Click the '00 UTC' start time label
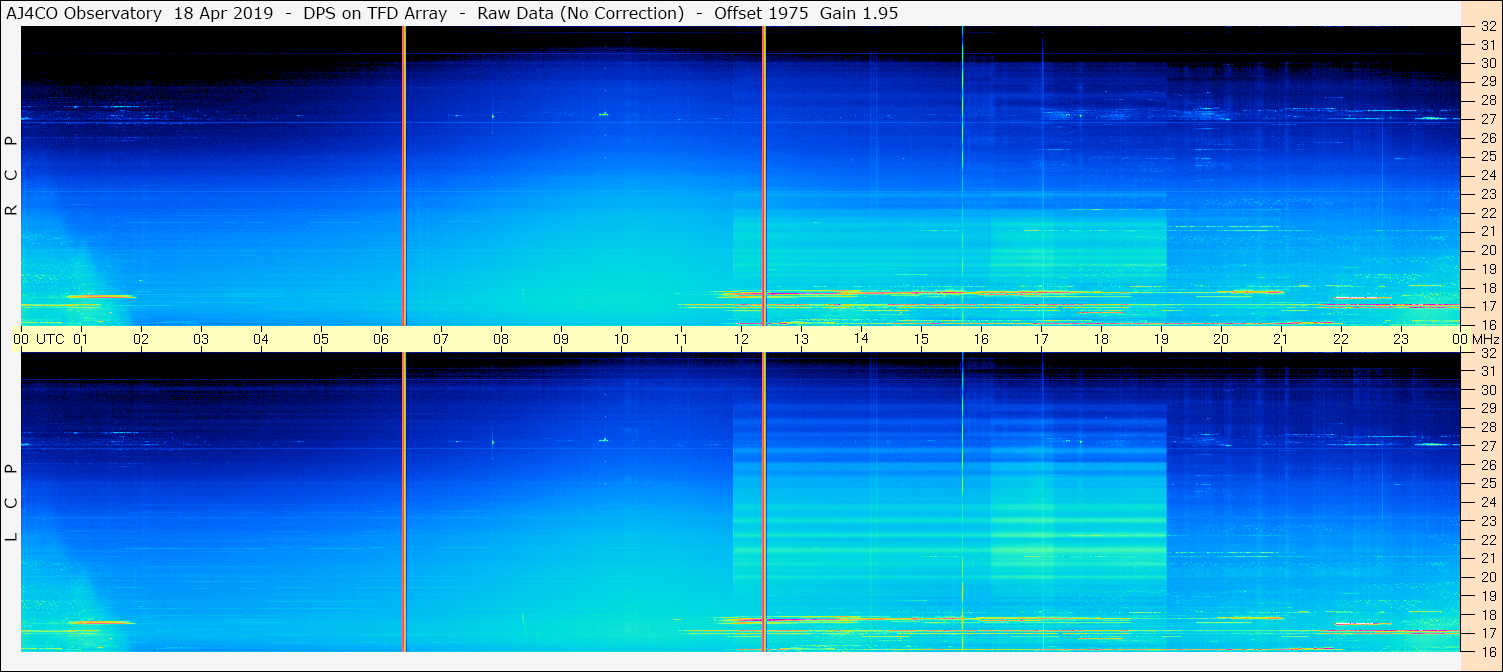This screenshot has height=672, width=1503. point(37,339)
